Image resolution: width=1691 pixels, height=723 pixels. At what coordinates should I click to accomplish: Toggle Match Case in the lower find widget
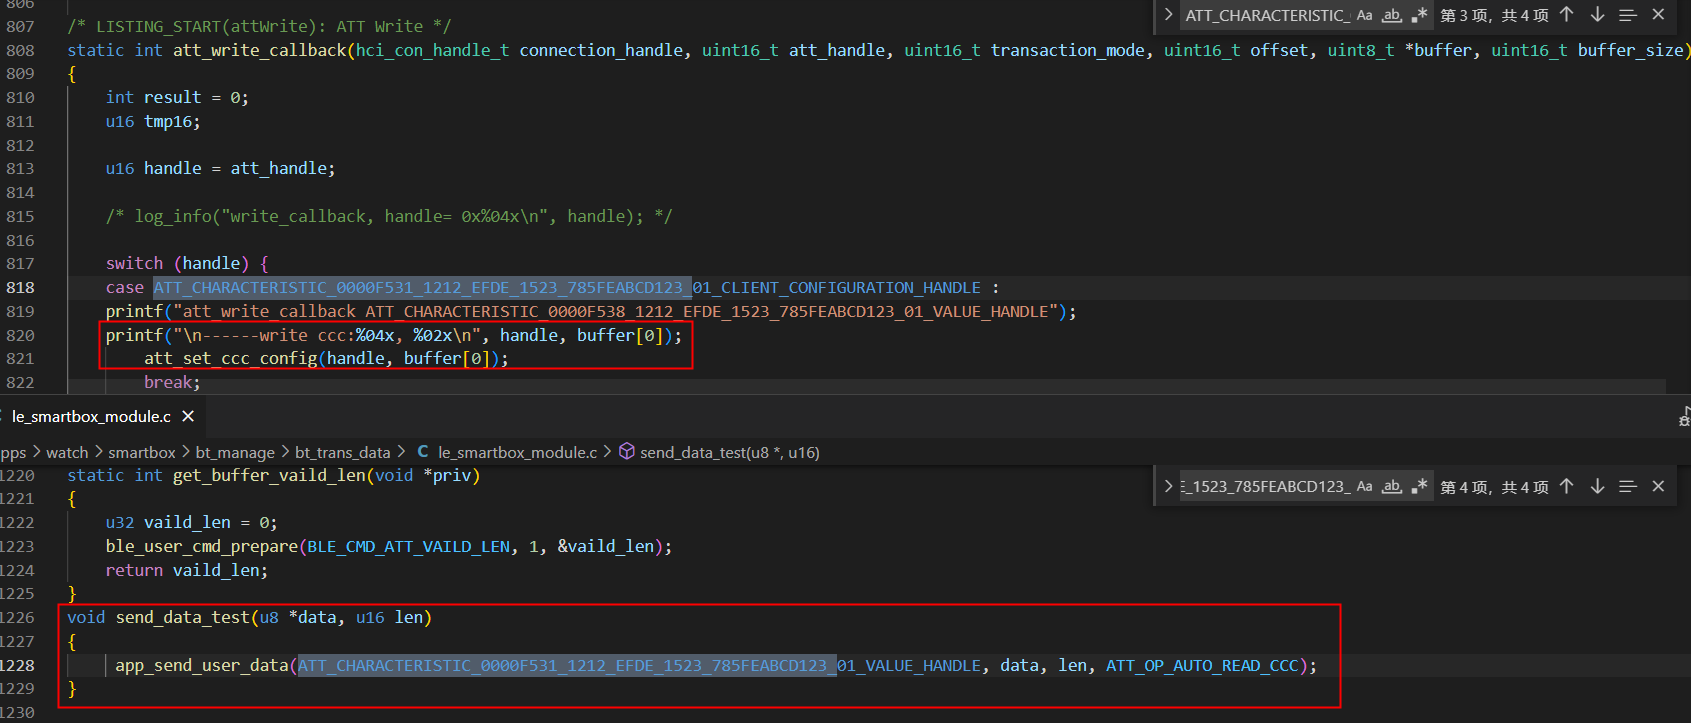(x=1364, y=486)
